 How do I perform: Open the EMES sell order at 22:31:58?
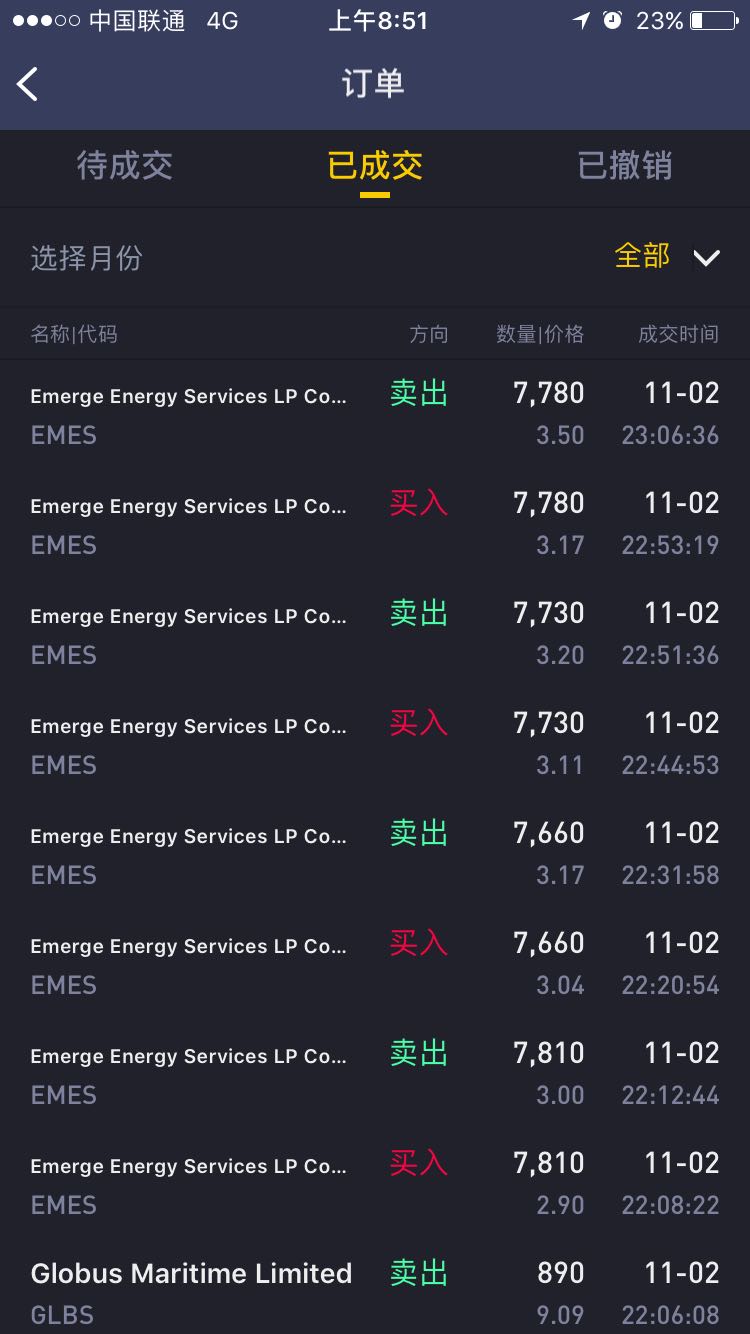[375, 854]
